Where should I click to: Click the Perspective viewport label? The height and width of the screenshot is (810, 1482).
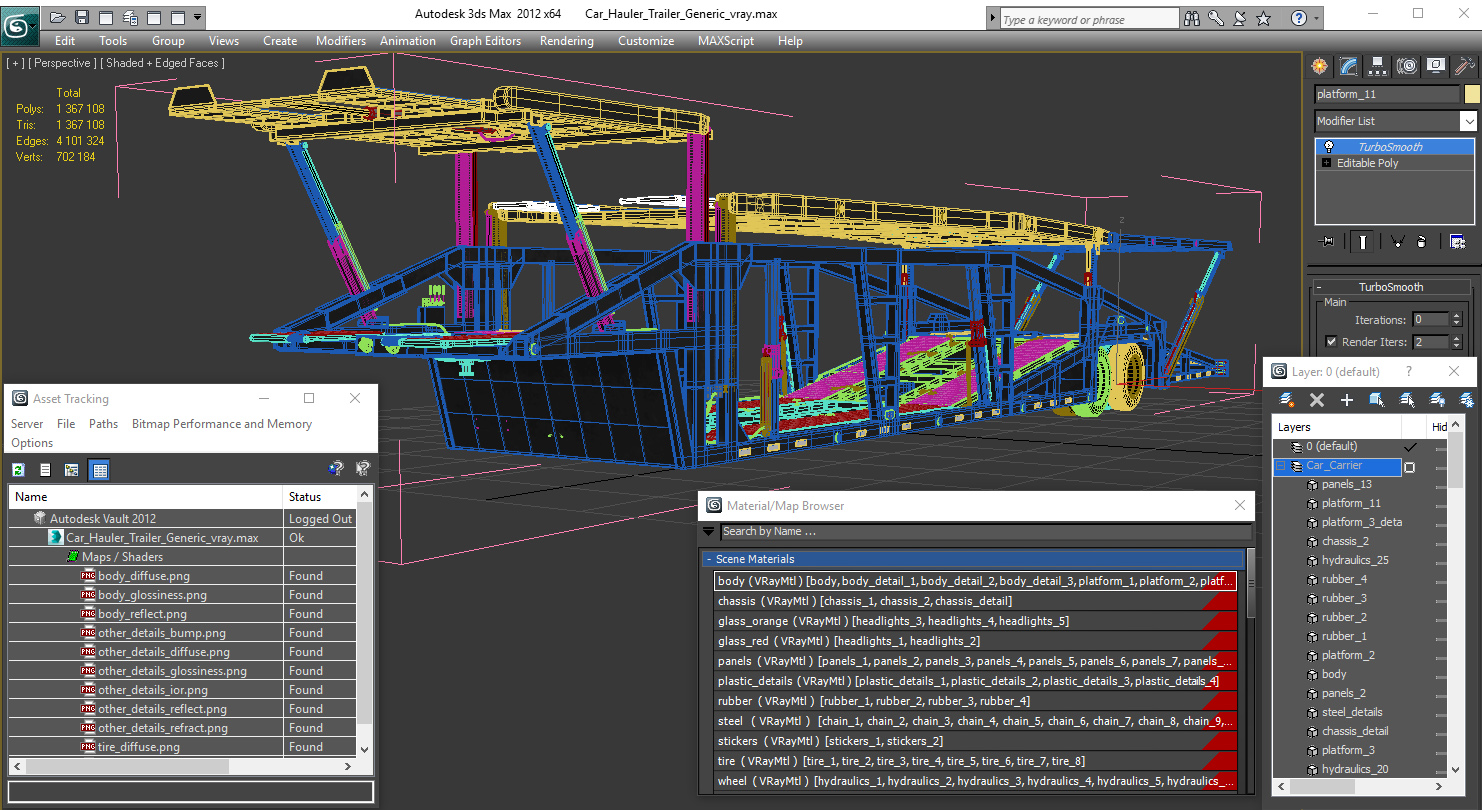click(x=62, y=63)
